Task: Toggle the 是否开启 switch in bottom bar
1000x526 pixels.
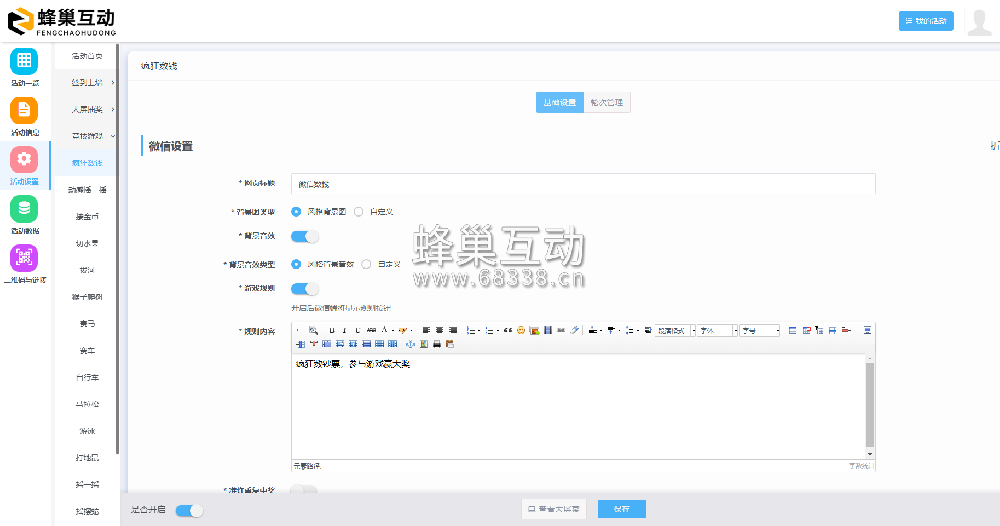Action: (x=189, y=510)
